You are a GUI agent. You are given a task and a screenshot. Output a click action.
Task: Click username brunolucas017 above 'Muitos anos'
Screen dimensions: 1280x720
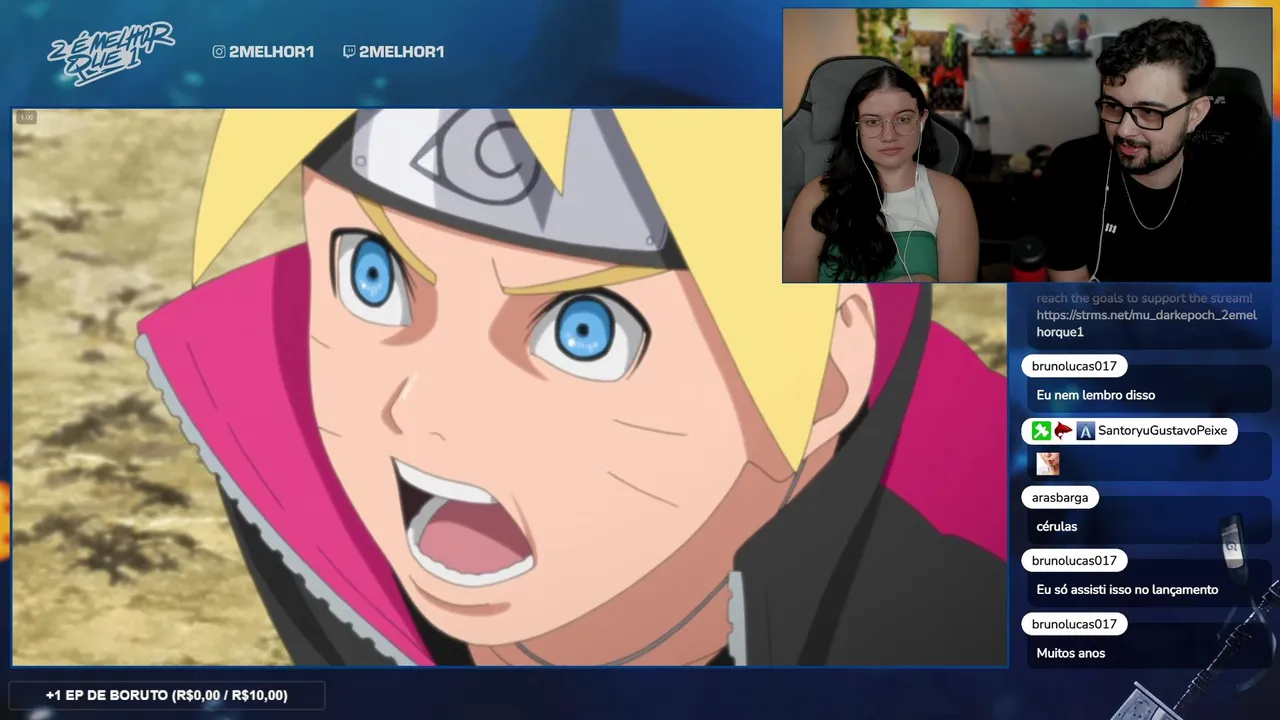click(x=1074, y=624)
